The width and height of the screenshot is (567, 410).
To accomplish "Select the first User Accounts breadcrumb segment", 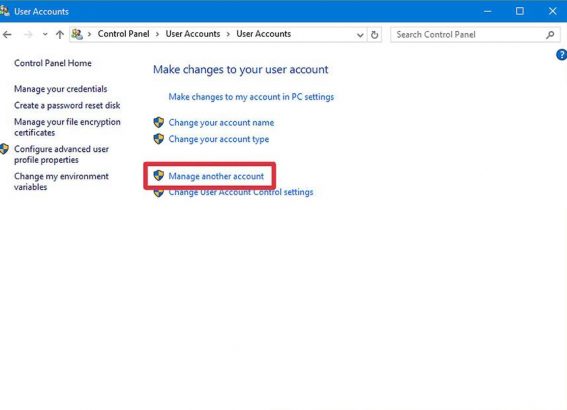I will click(193, 34).
